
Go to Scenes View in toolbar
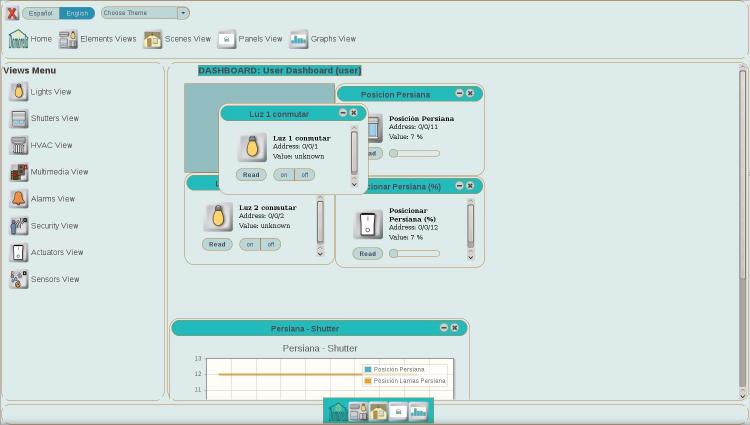pyautogui.click(x=153, y=39)
